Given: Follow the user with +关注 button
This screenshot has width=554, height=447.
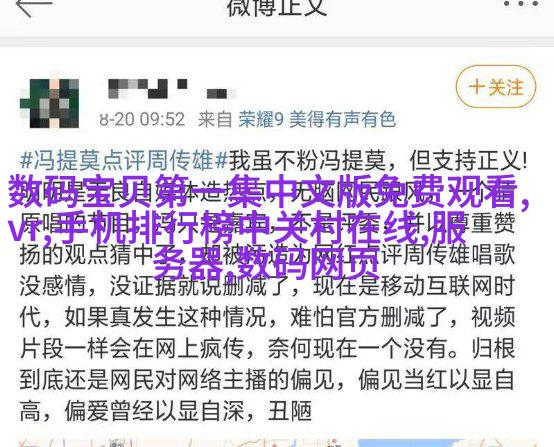Looking at the screenshot, I should tap(496, 87).
